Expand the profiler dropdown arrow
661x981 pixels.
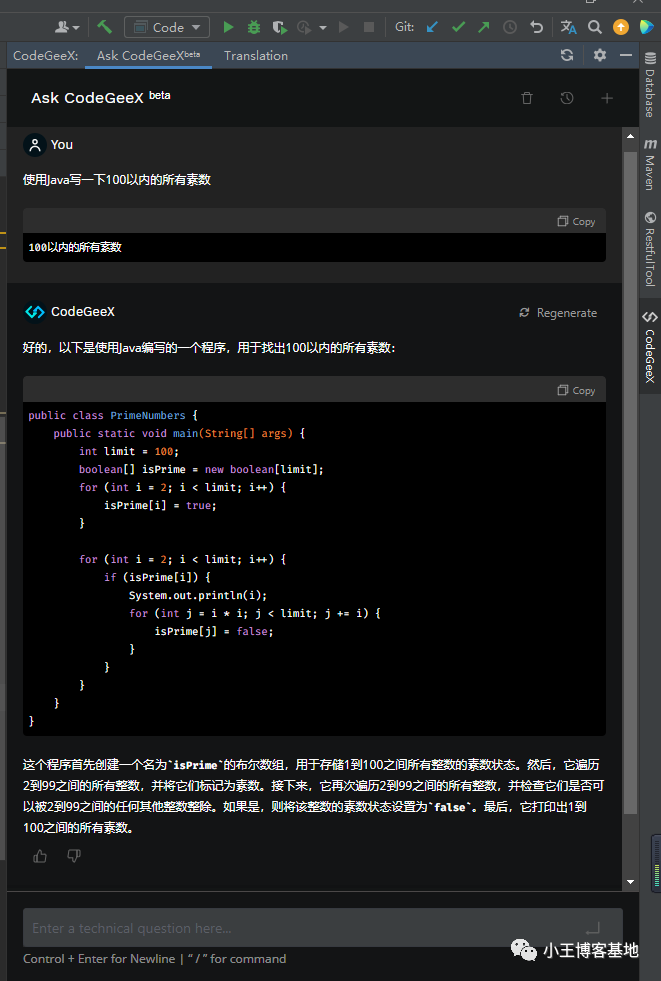[x=323, y=28]
